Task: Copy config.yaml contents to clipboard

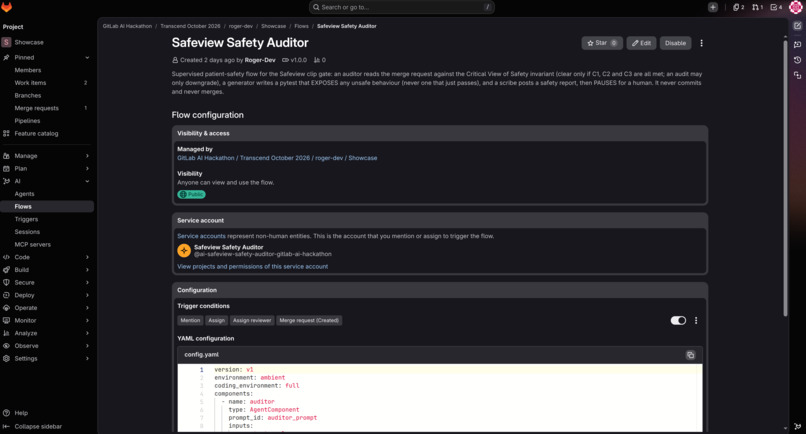Action: (x=690, y=355)
